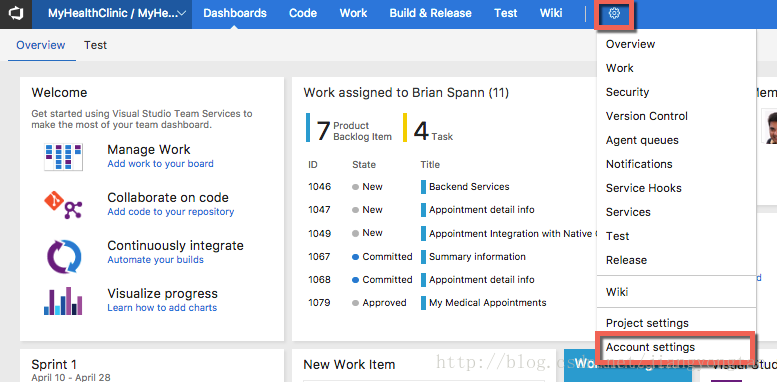Click the Visualize progress bar chart icon
This screenshot has height=382, width=777.
[x=63, y=301]
